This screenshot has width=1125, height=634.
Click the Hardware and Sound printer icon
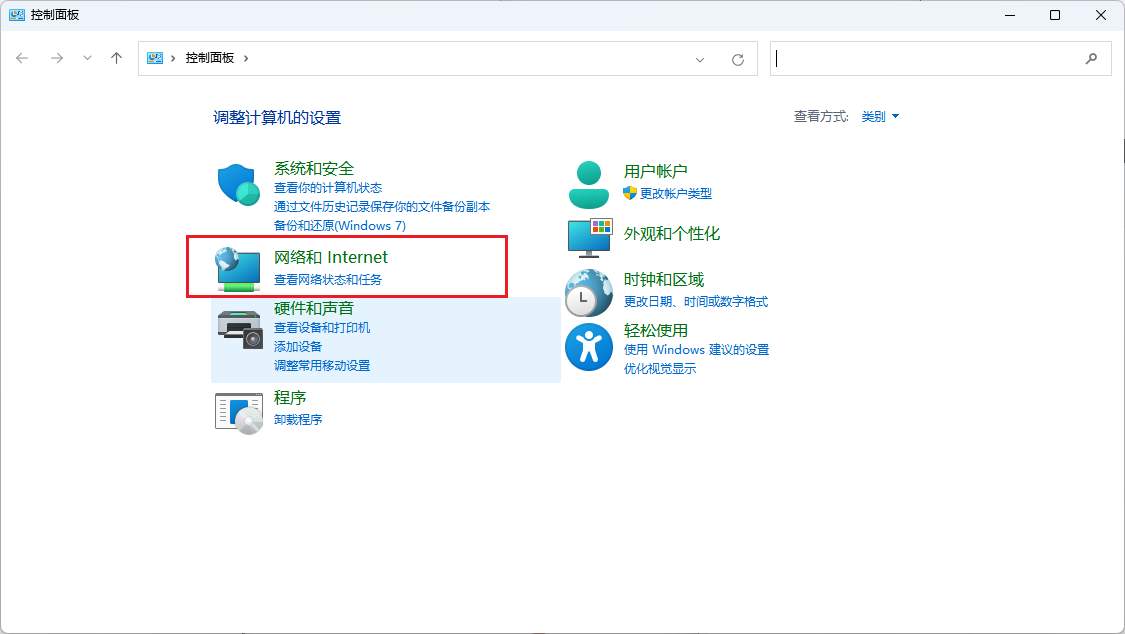(x=239, y=328)
